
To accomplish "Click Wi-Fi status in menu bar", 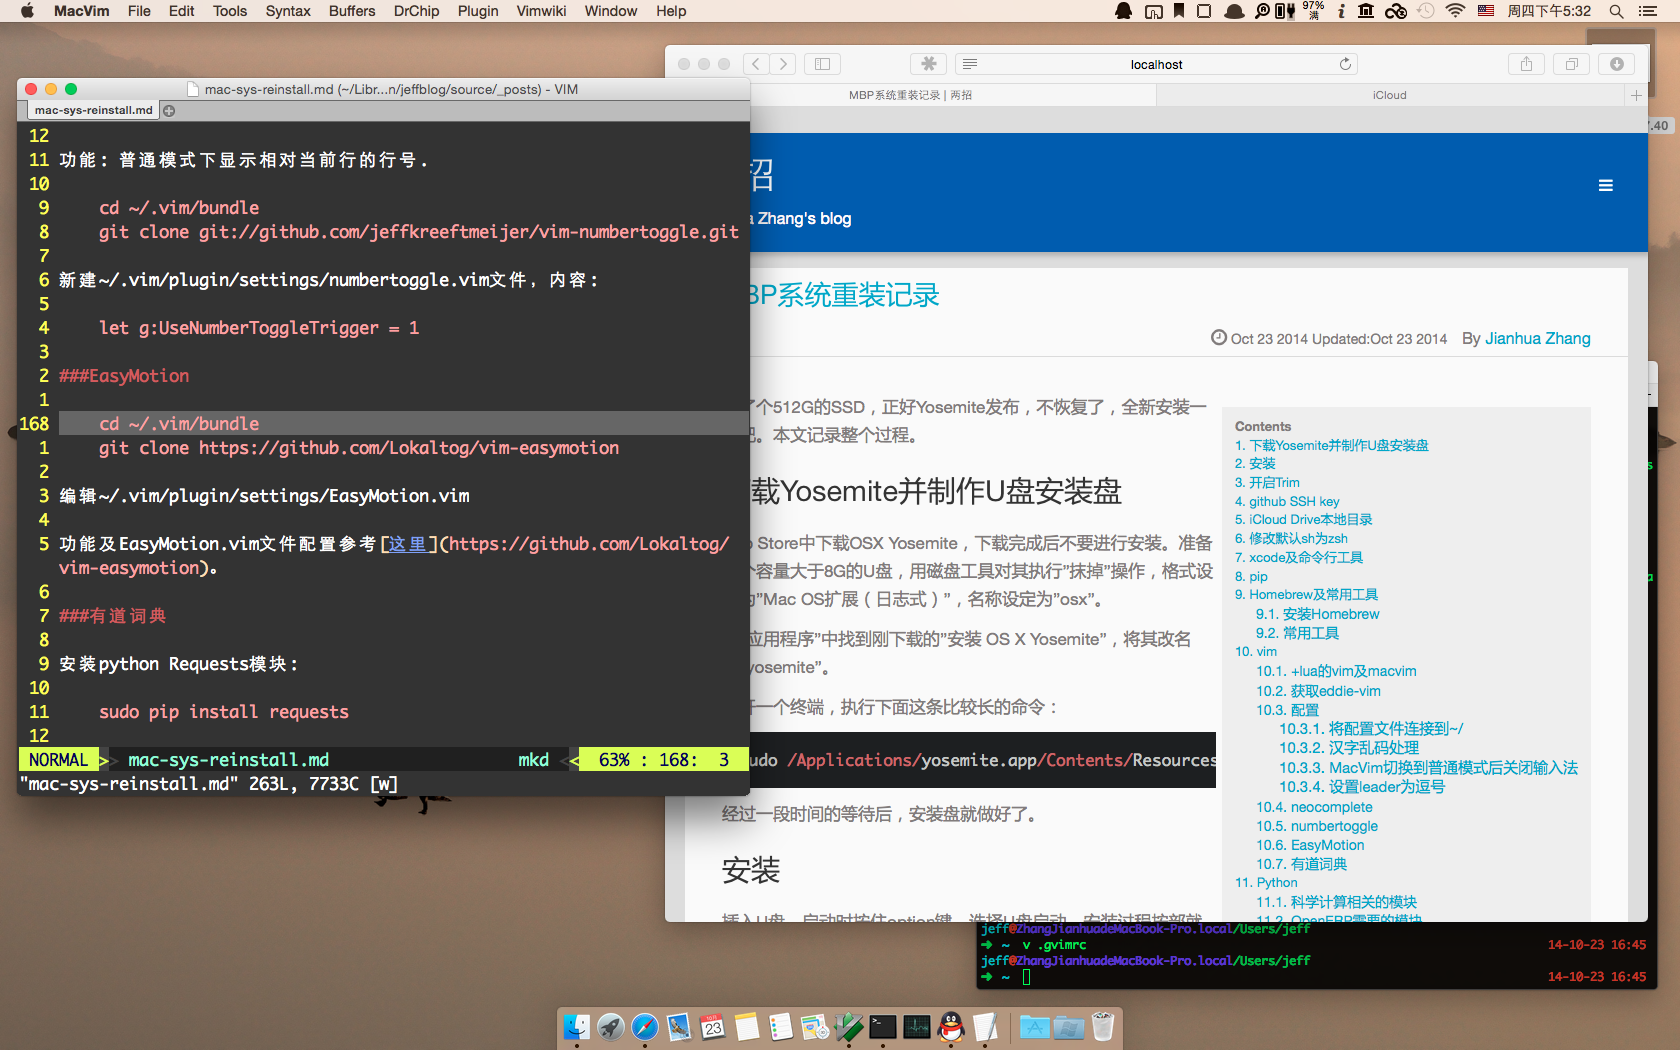I will coord(1456,11).
